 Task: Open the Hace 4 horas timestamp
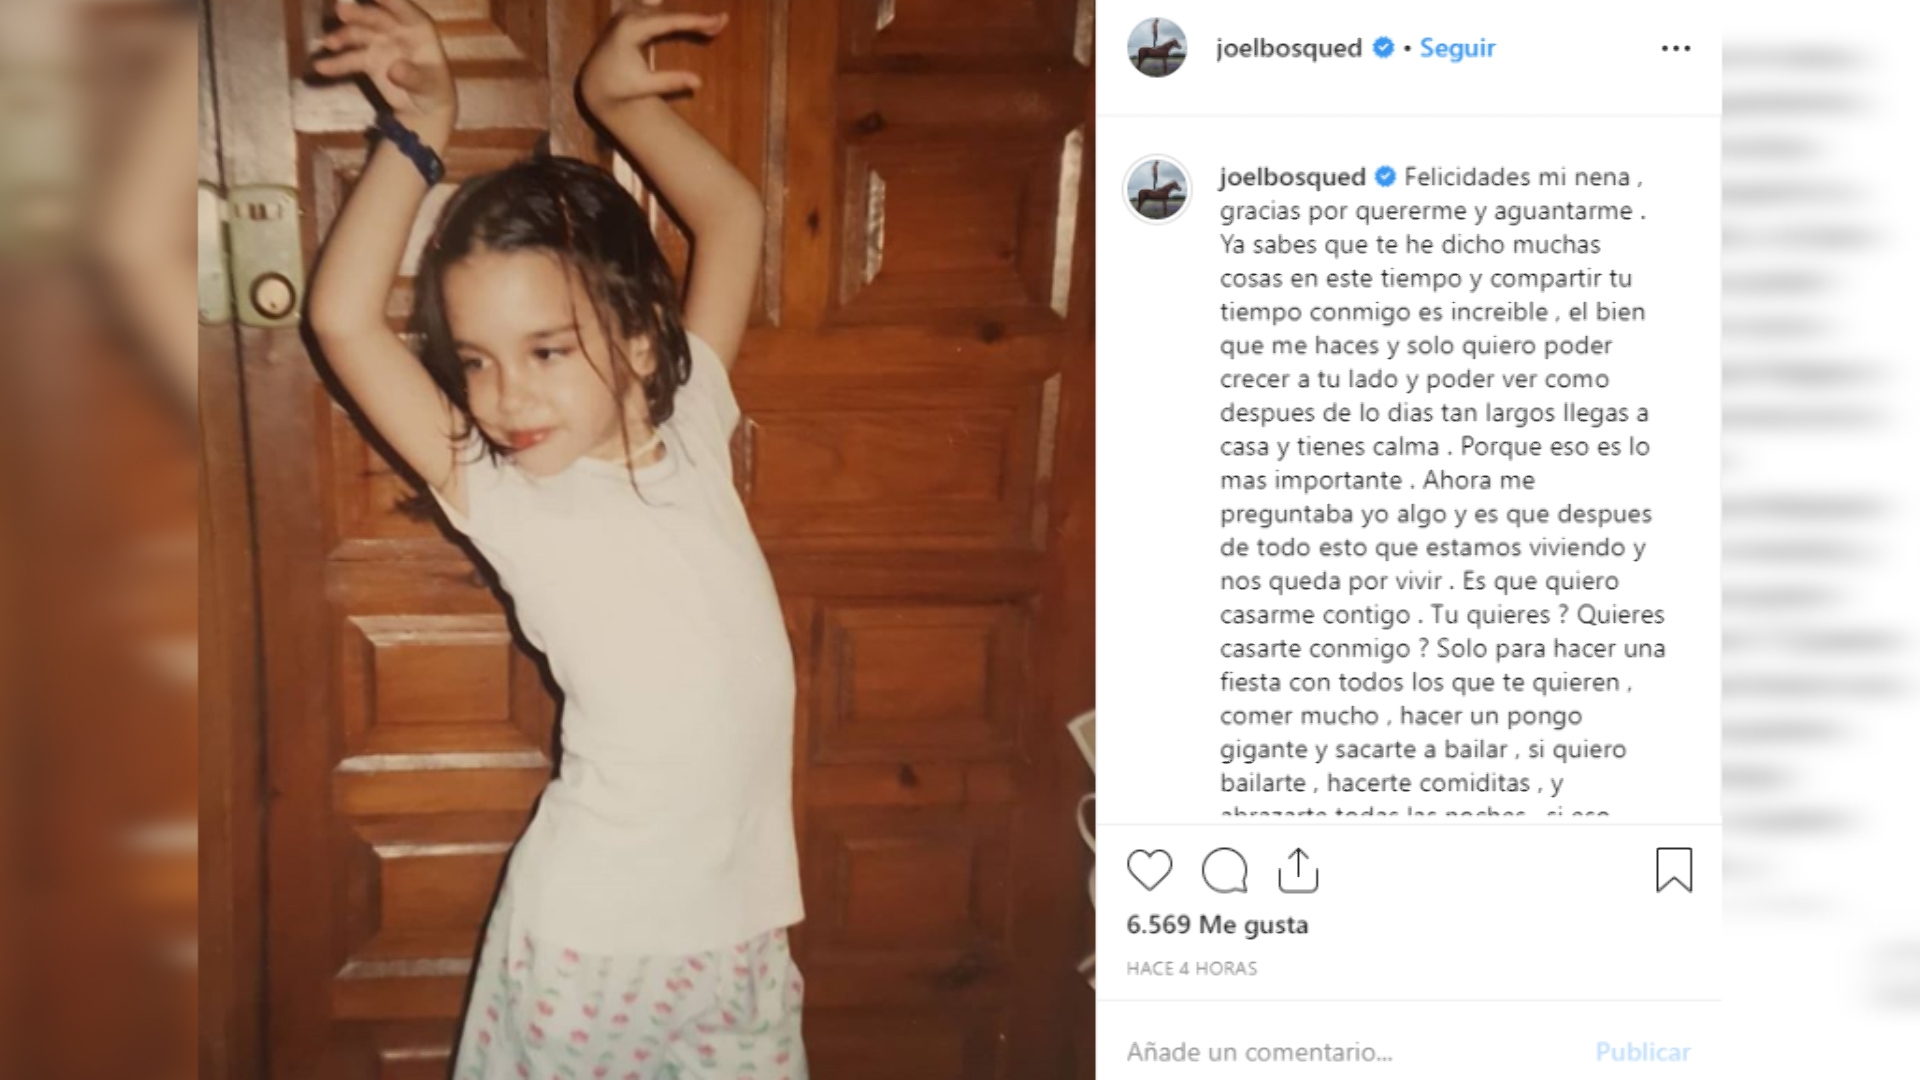pyautogui.click(x=1191, y=968)
